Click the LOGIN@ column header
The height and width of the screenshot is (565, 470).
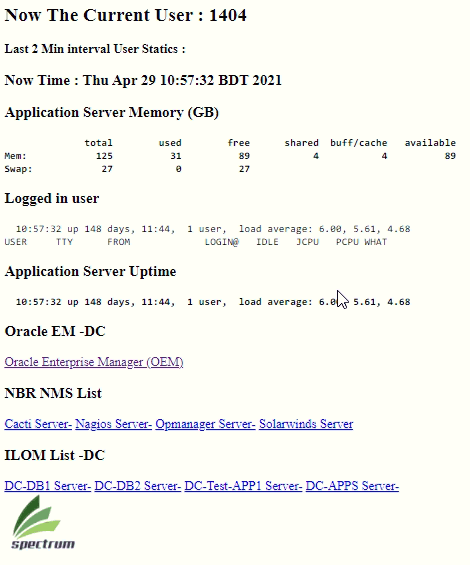click(222, 242)
